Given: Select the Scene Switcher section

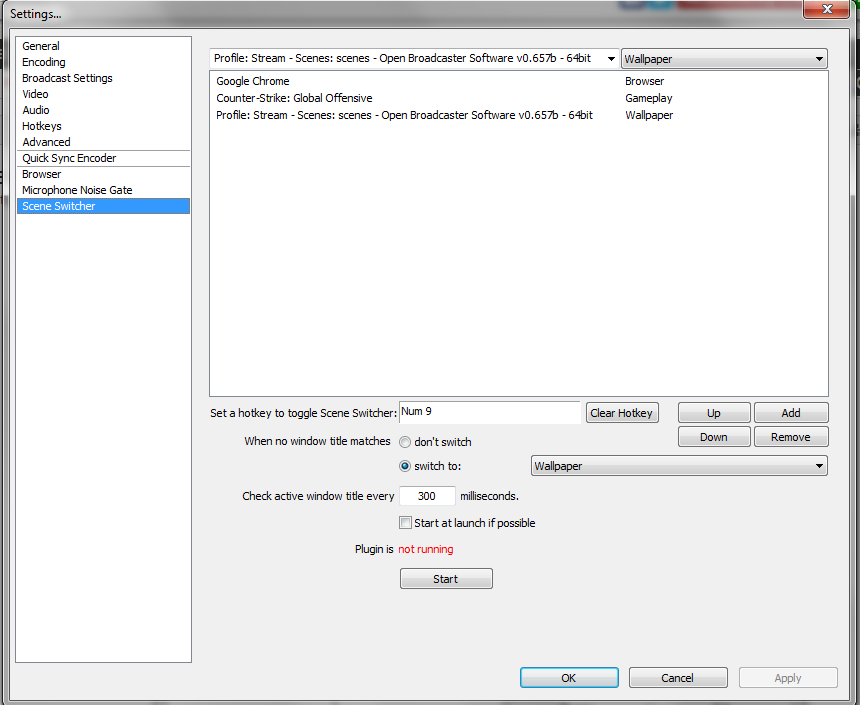Looking at the screenshot, I should [103, 206].
